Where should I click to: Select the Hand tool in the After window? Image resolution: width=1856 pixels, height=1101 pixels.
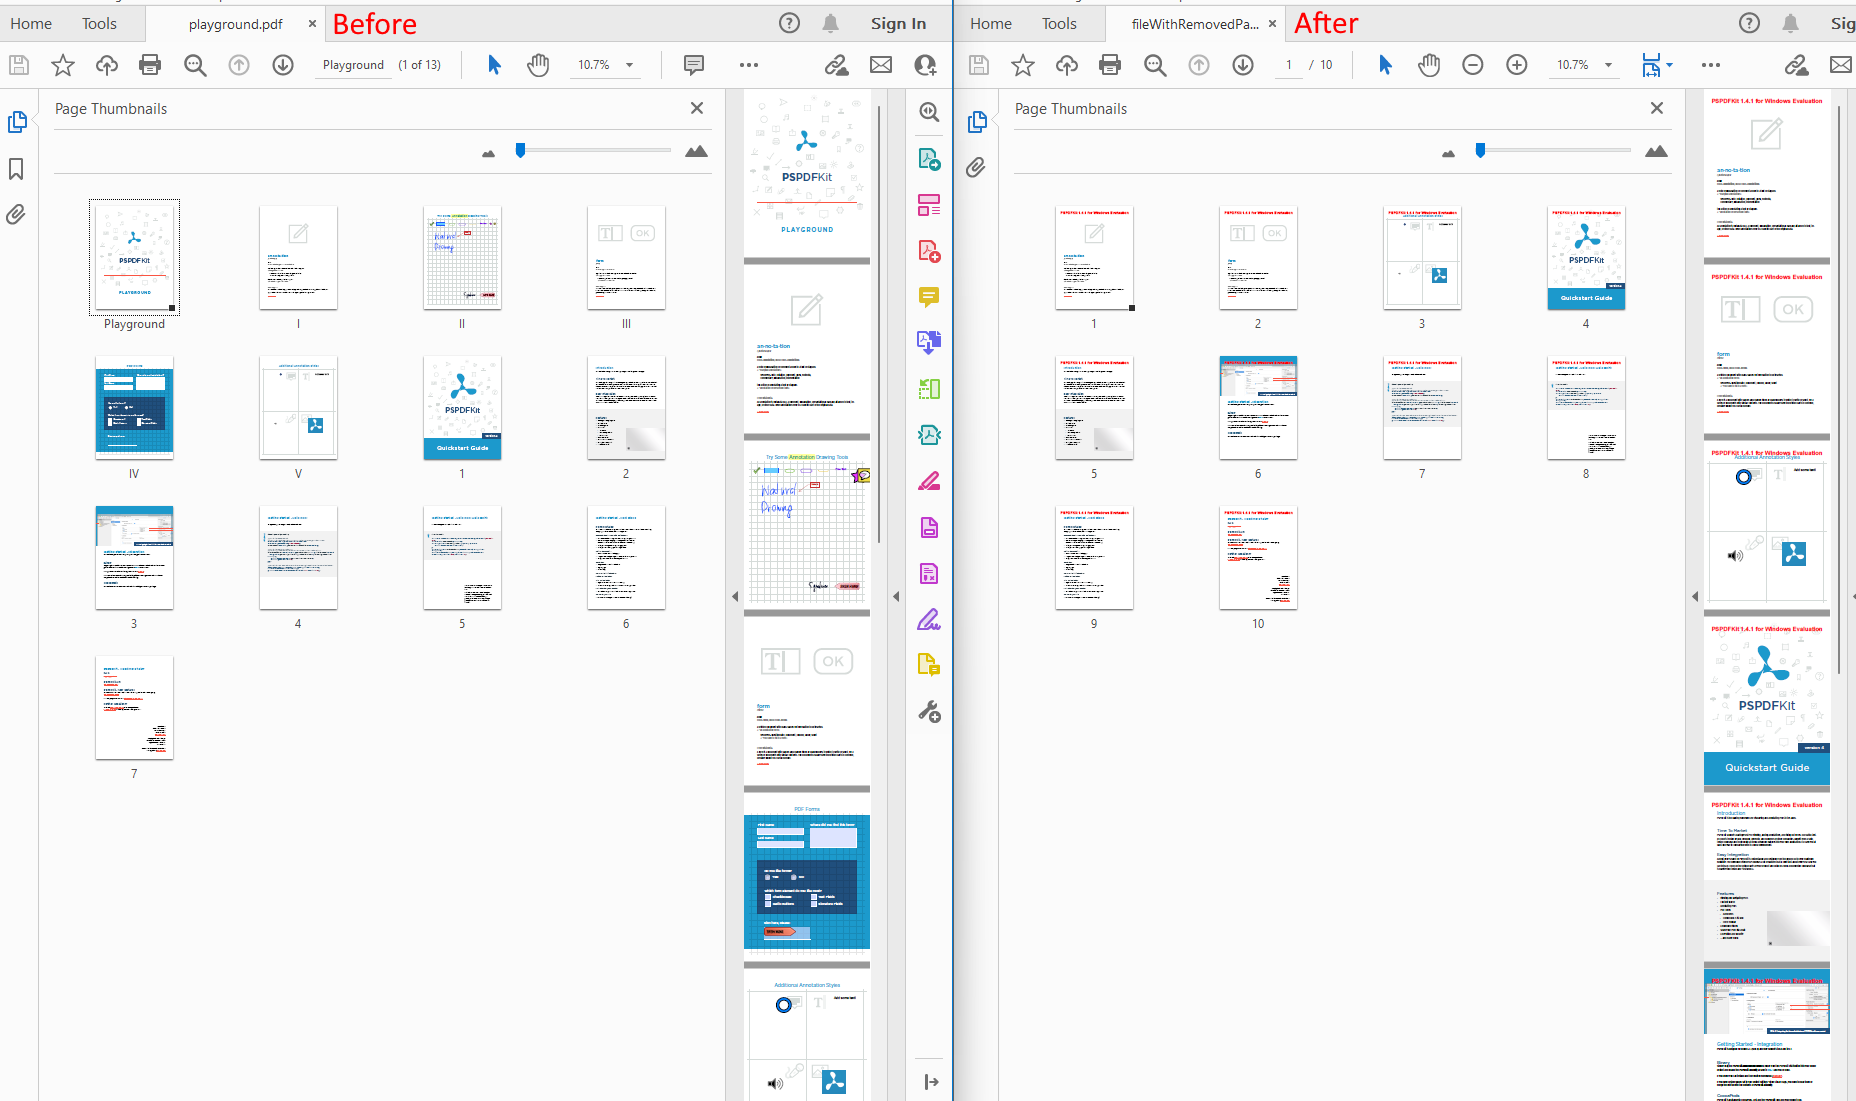pyautogui.click(x=1429, y=64)
